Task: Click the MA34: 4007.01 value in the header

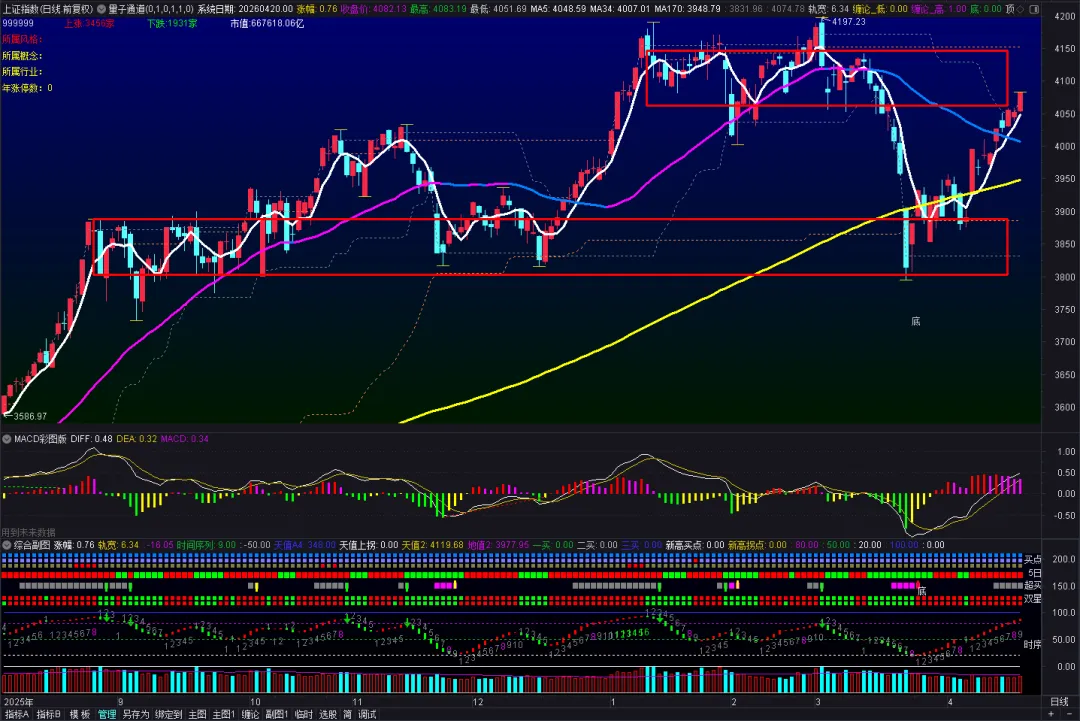Action: (620, 9)
